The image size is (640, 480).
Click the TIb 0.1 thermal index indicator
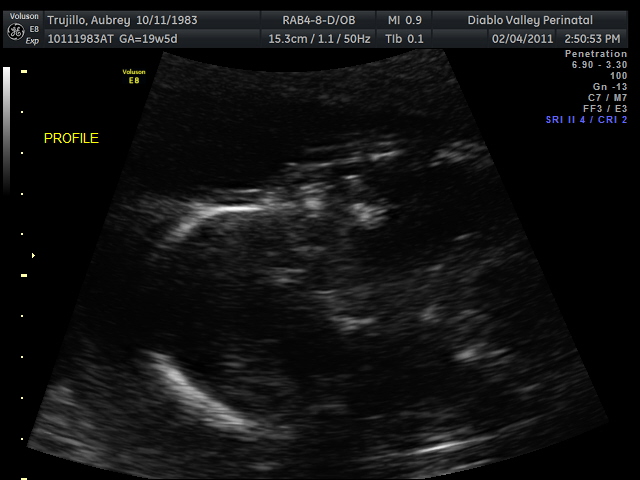coord(406,38)
